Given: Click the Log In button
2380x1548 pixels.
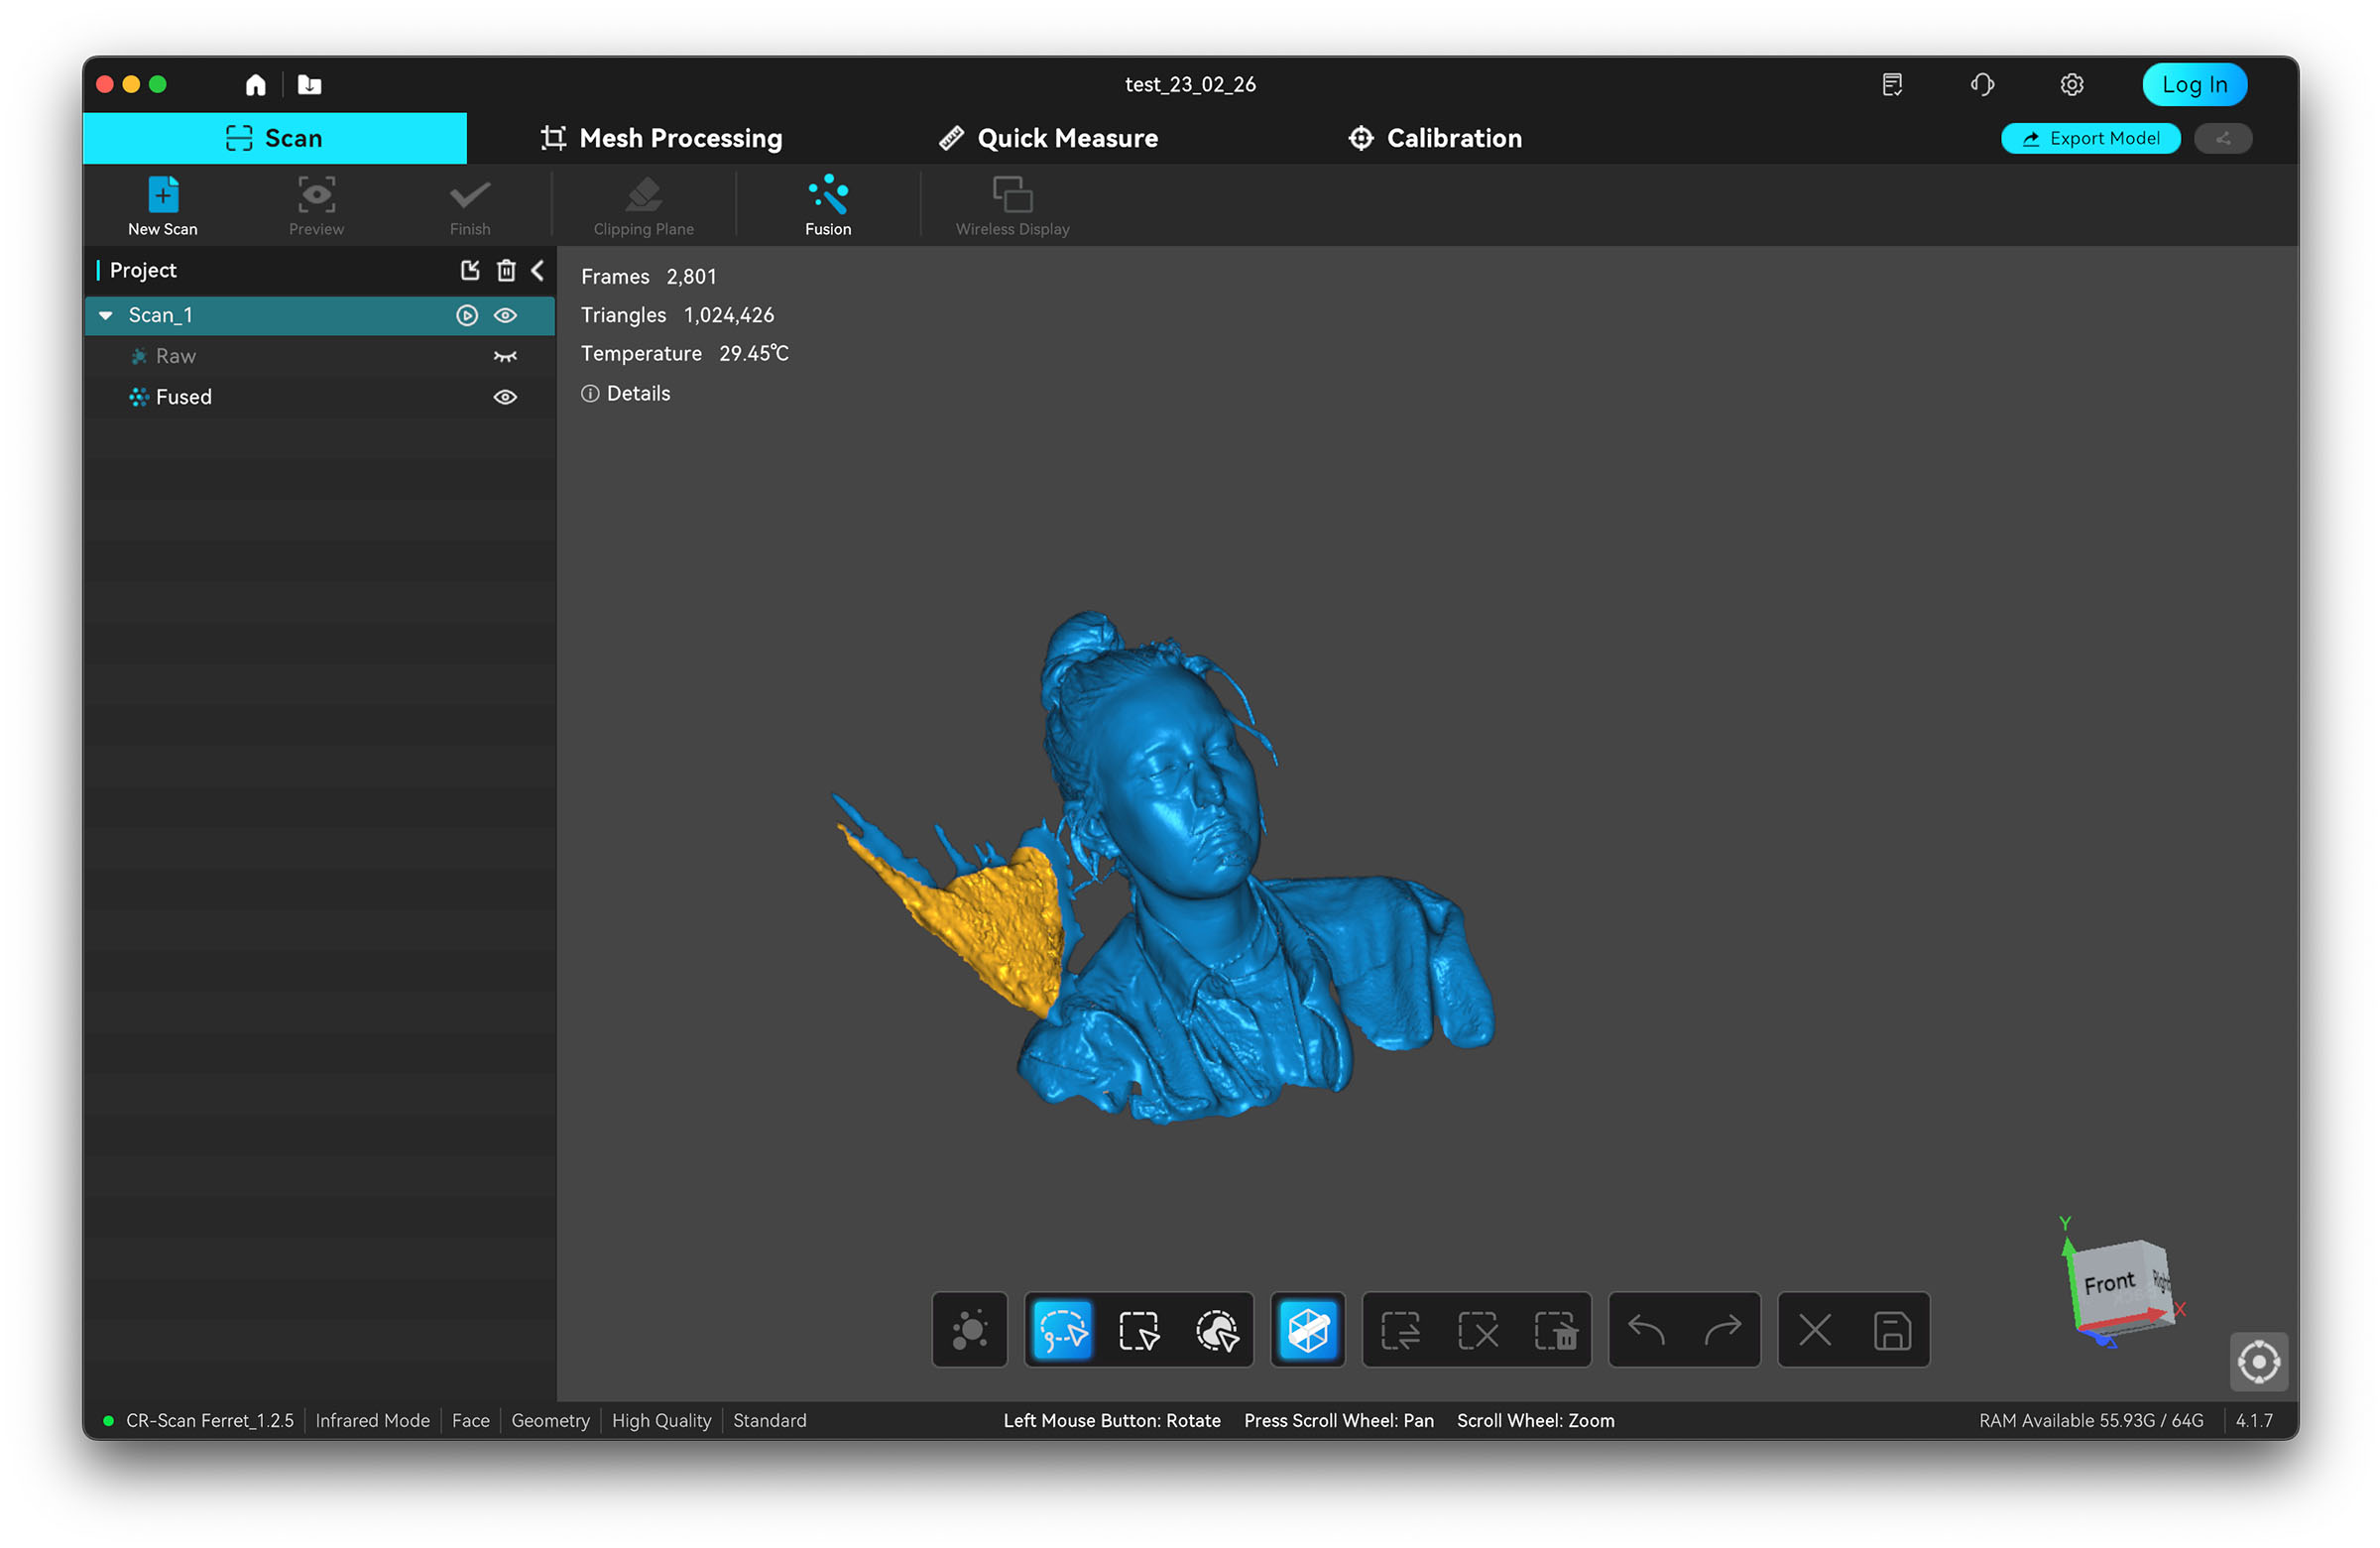Looking at the screenshot, I should 2194,84.
